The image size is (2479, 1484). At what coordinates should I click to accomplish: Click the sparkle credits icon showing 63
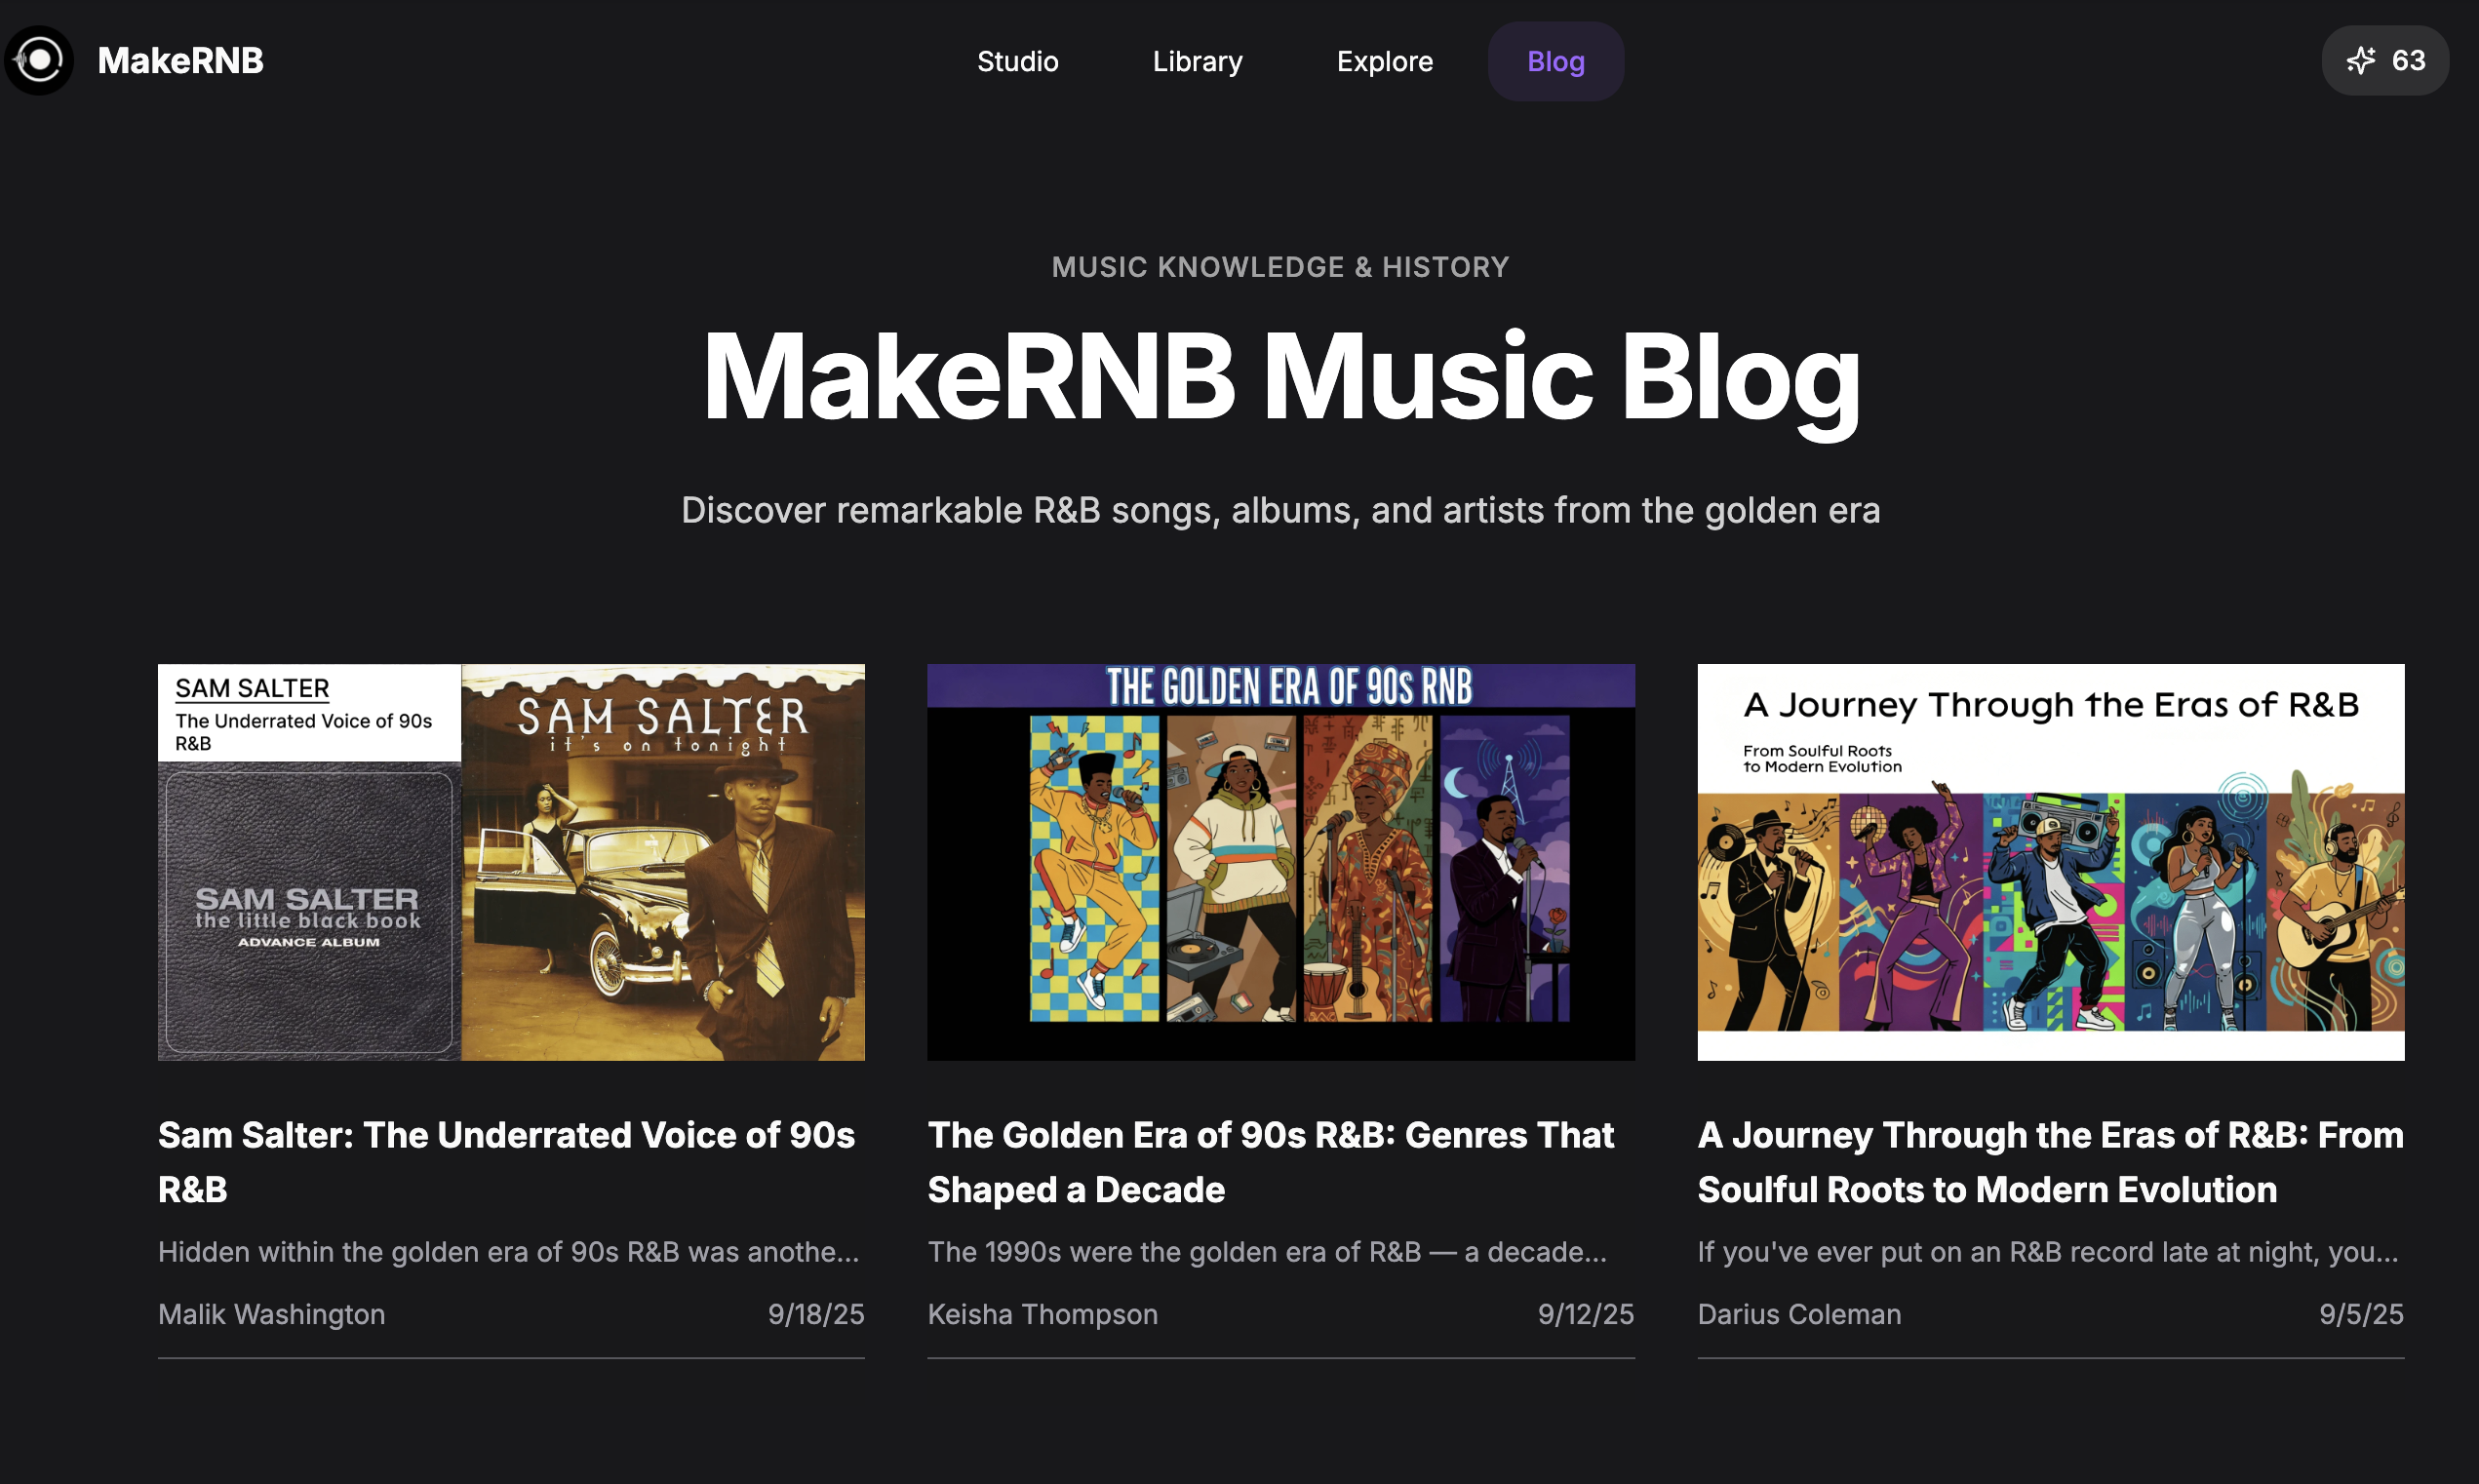[x=2361, y=61]
